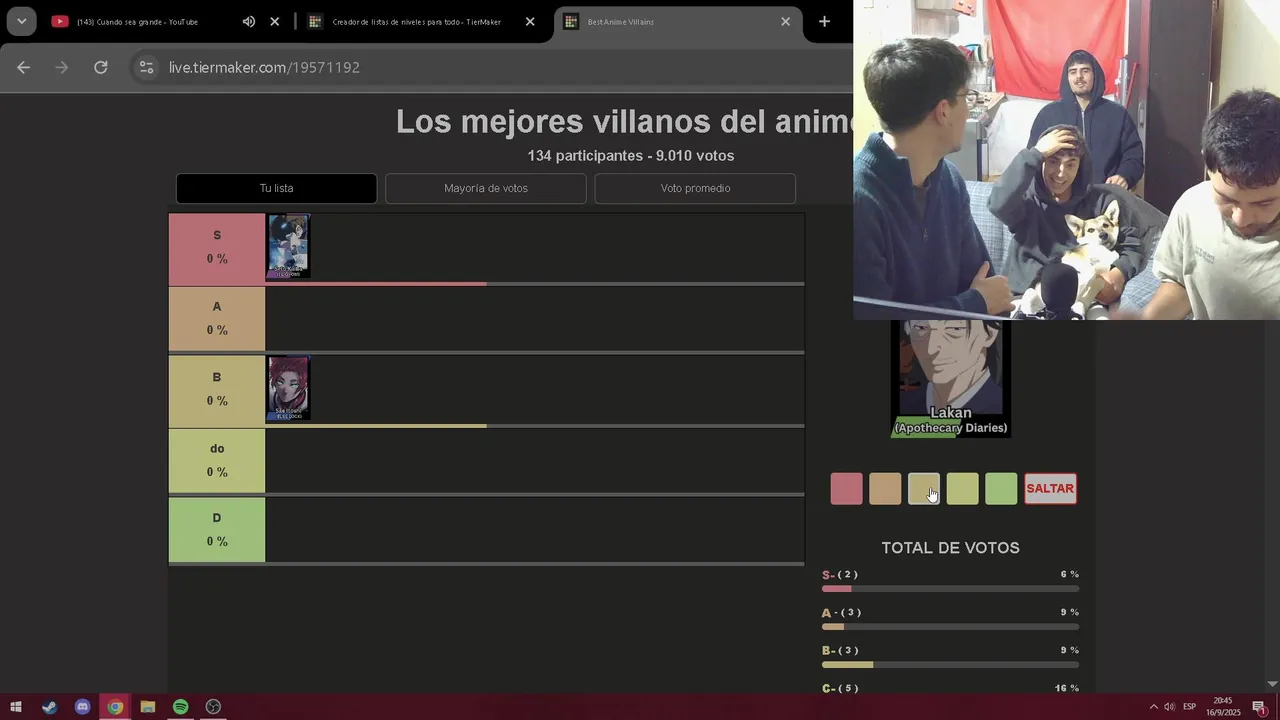Vote D tier with the green swatch
This screenshot has height=720, width=1280.
pos(1001,489)
